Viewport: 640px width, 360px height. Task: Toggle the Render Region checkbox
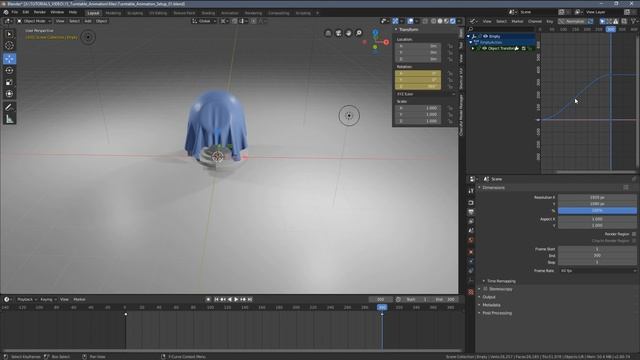pyautogui.click(x=634, y=234)
